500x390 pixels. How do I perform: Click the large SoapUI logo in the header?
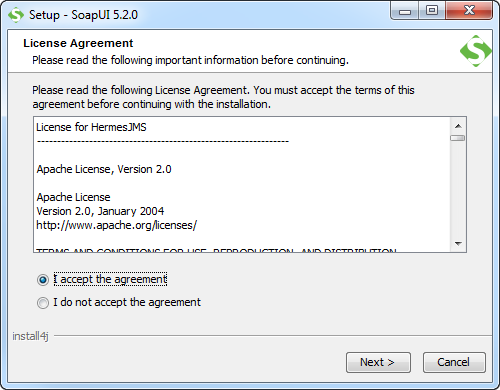(476, 51)
